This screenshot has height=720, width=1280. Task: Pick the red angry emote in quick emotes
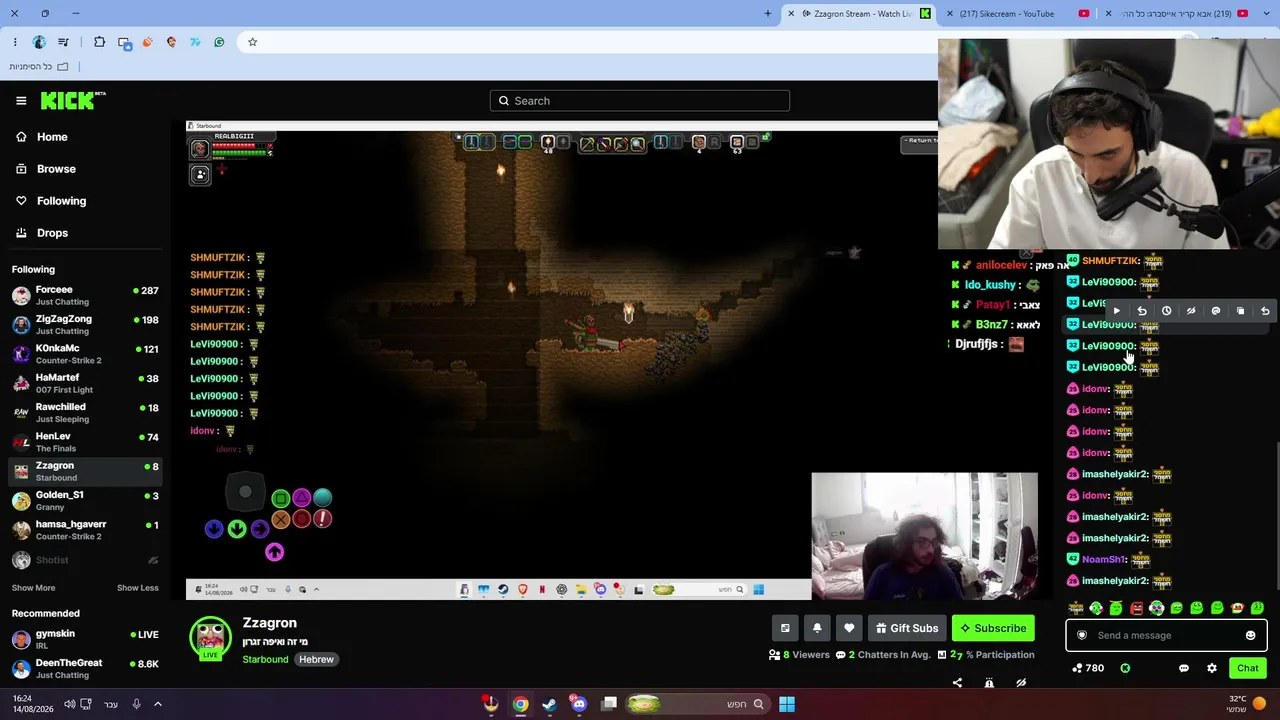[1136, 608]
